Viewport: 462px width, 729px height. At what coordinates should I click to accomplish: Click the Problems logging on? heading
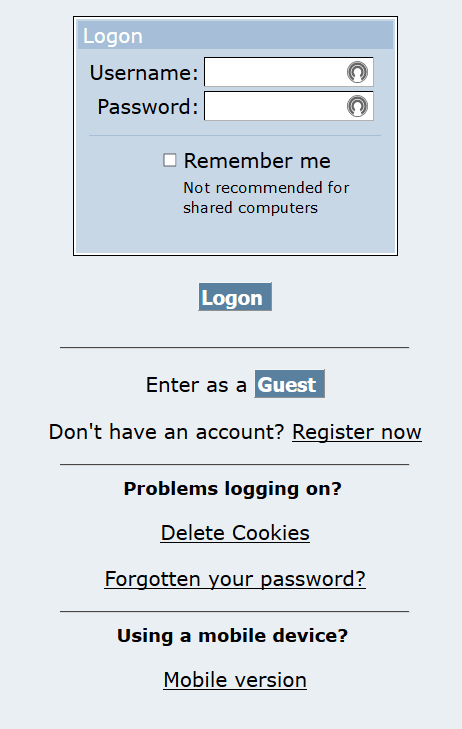(233, 489)
